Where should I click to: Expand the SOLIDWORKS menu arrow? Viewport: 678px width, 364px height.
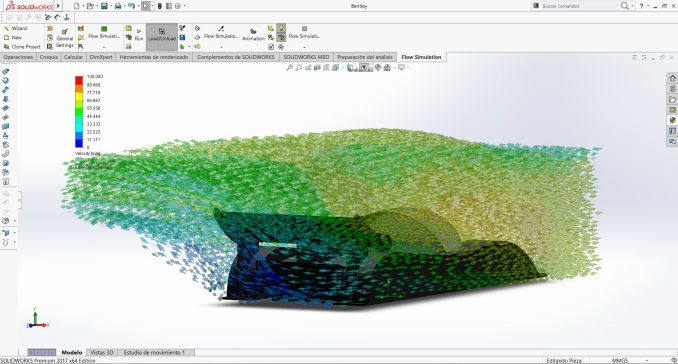click(58, 6)
